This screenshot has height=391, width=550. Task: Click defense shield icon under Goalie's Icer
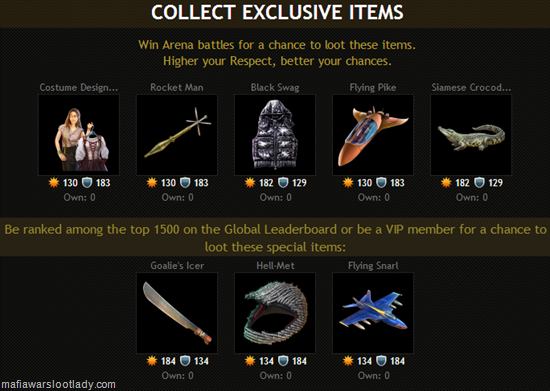[185, 361]
